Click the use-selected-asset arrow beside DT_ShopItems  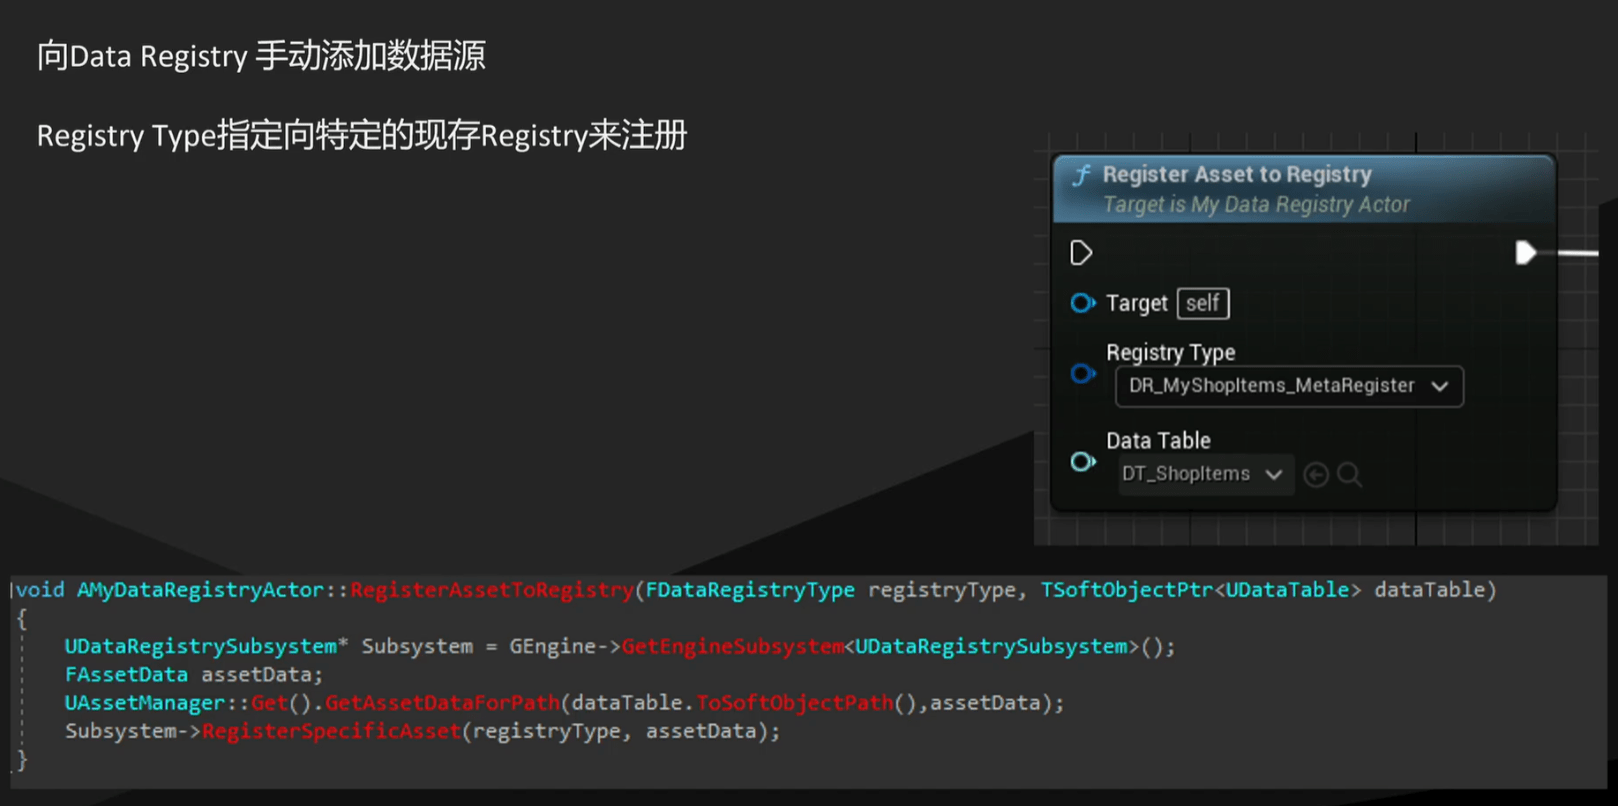[x=1316, y=475]
